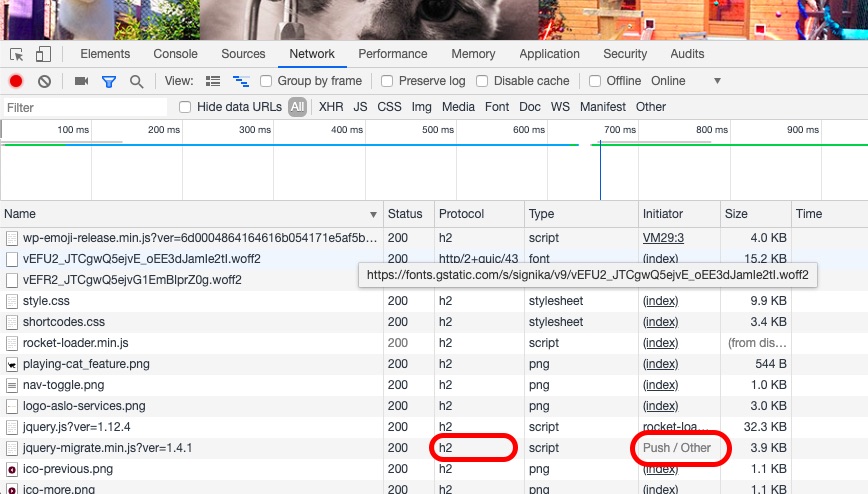
Task: Filter requests by Img
Action: pos(421,107)
